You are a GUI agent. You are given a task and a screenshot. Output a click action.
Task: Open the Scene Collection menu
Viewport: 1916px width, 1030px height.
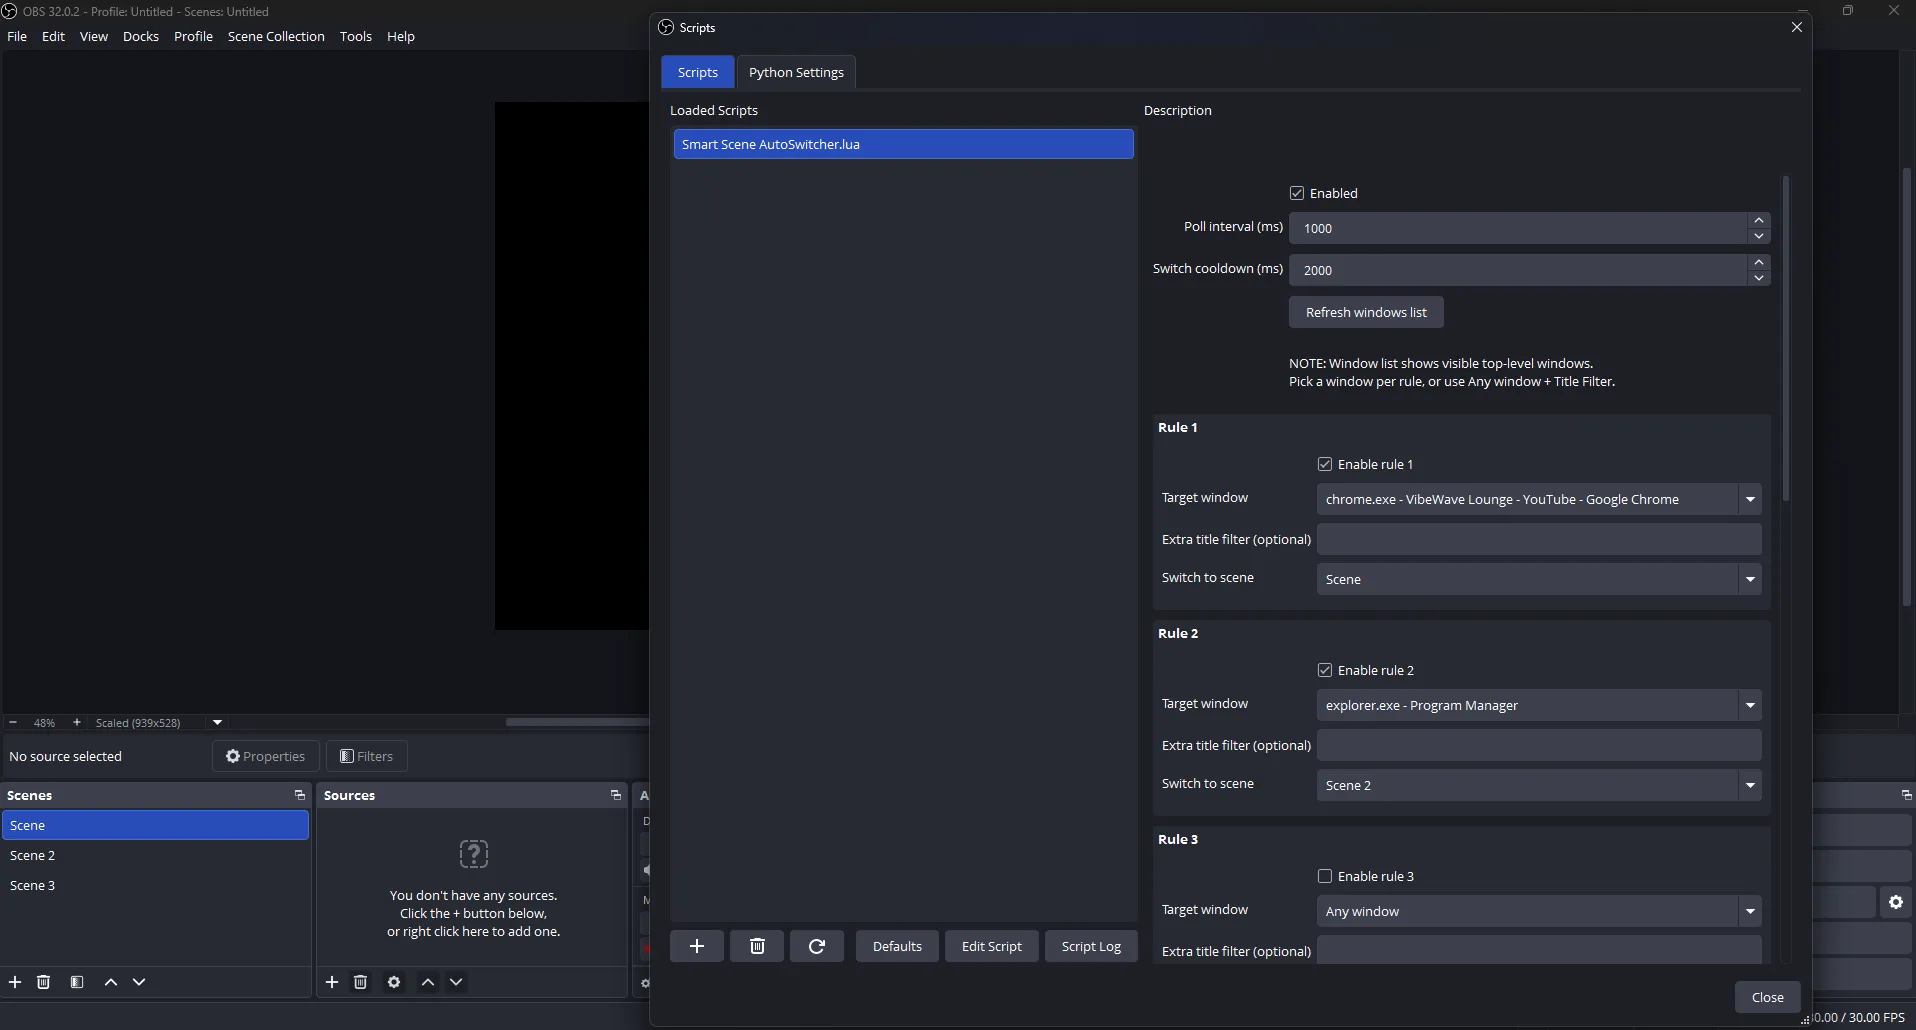(276, 36)
